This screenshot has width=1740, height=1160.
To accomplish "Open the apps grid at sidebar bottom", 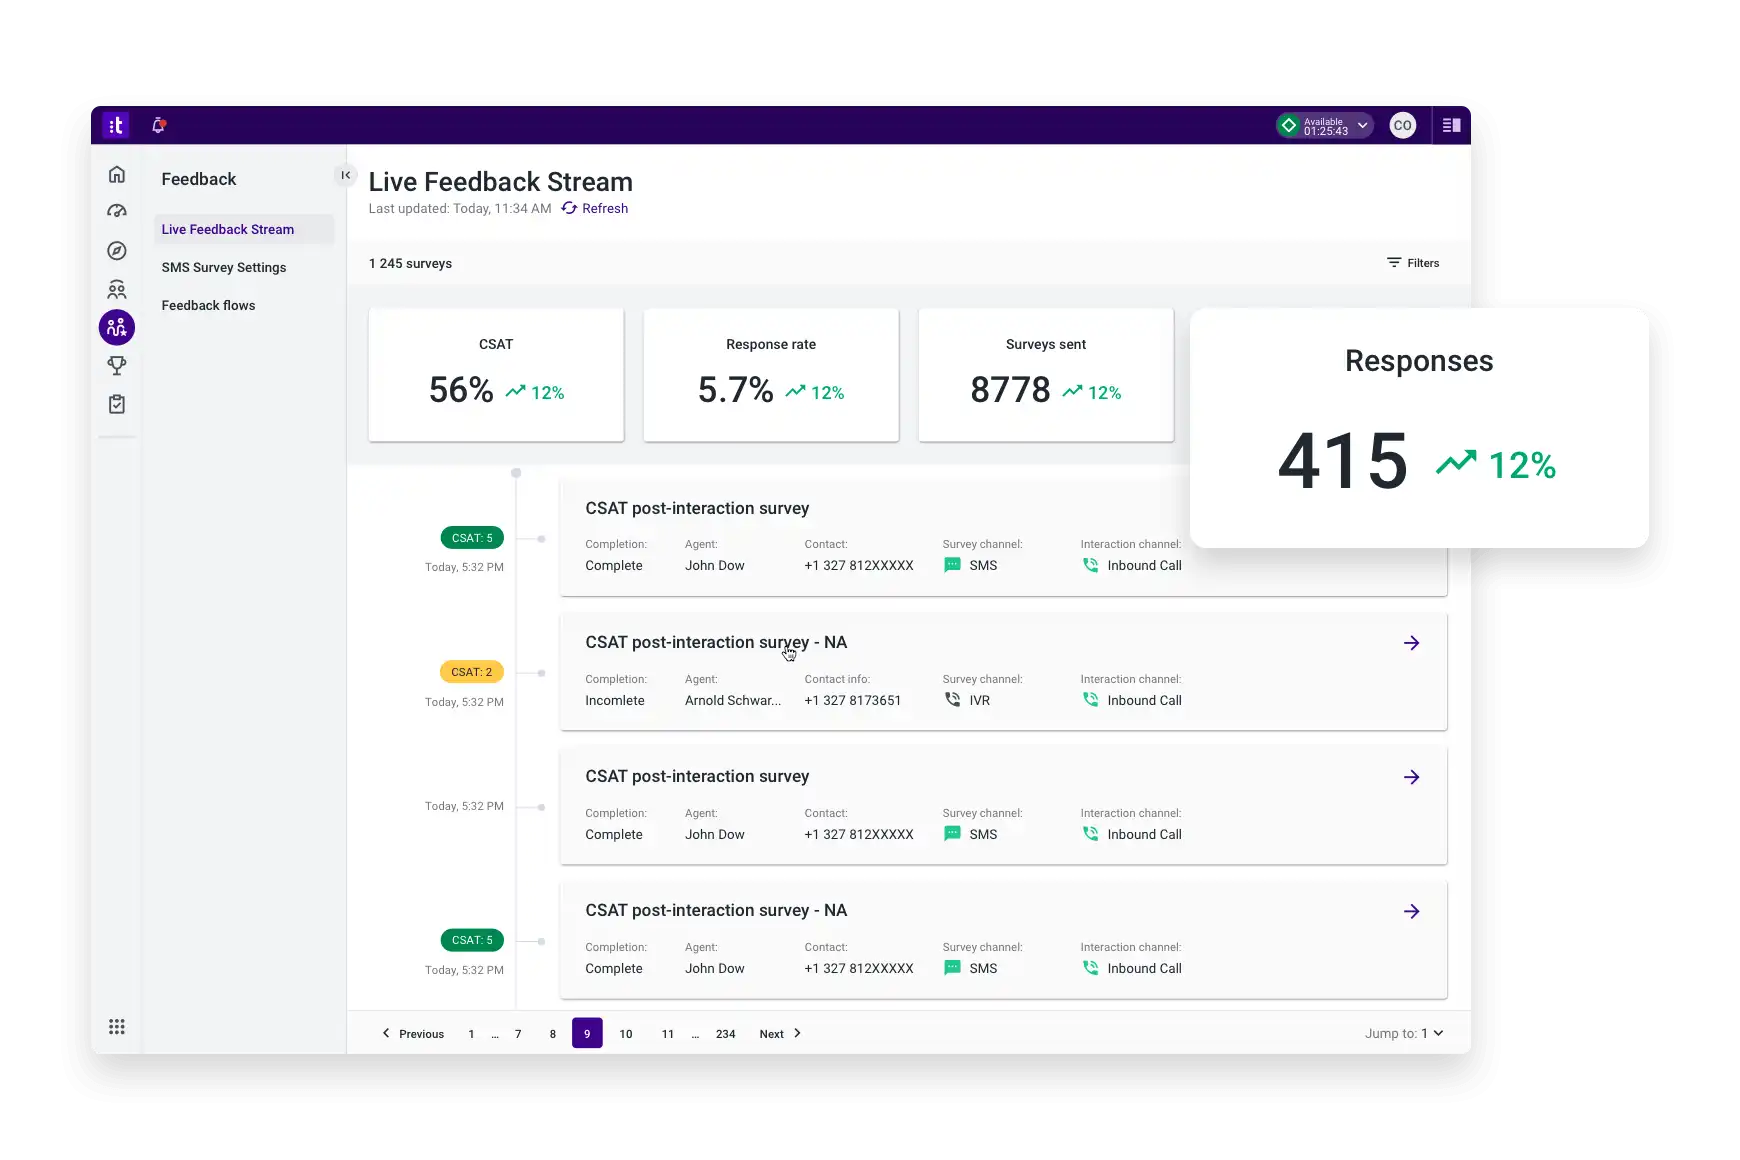I will coord(117,1027).
